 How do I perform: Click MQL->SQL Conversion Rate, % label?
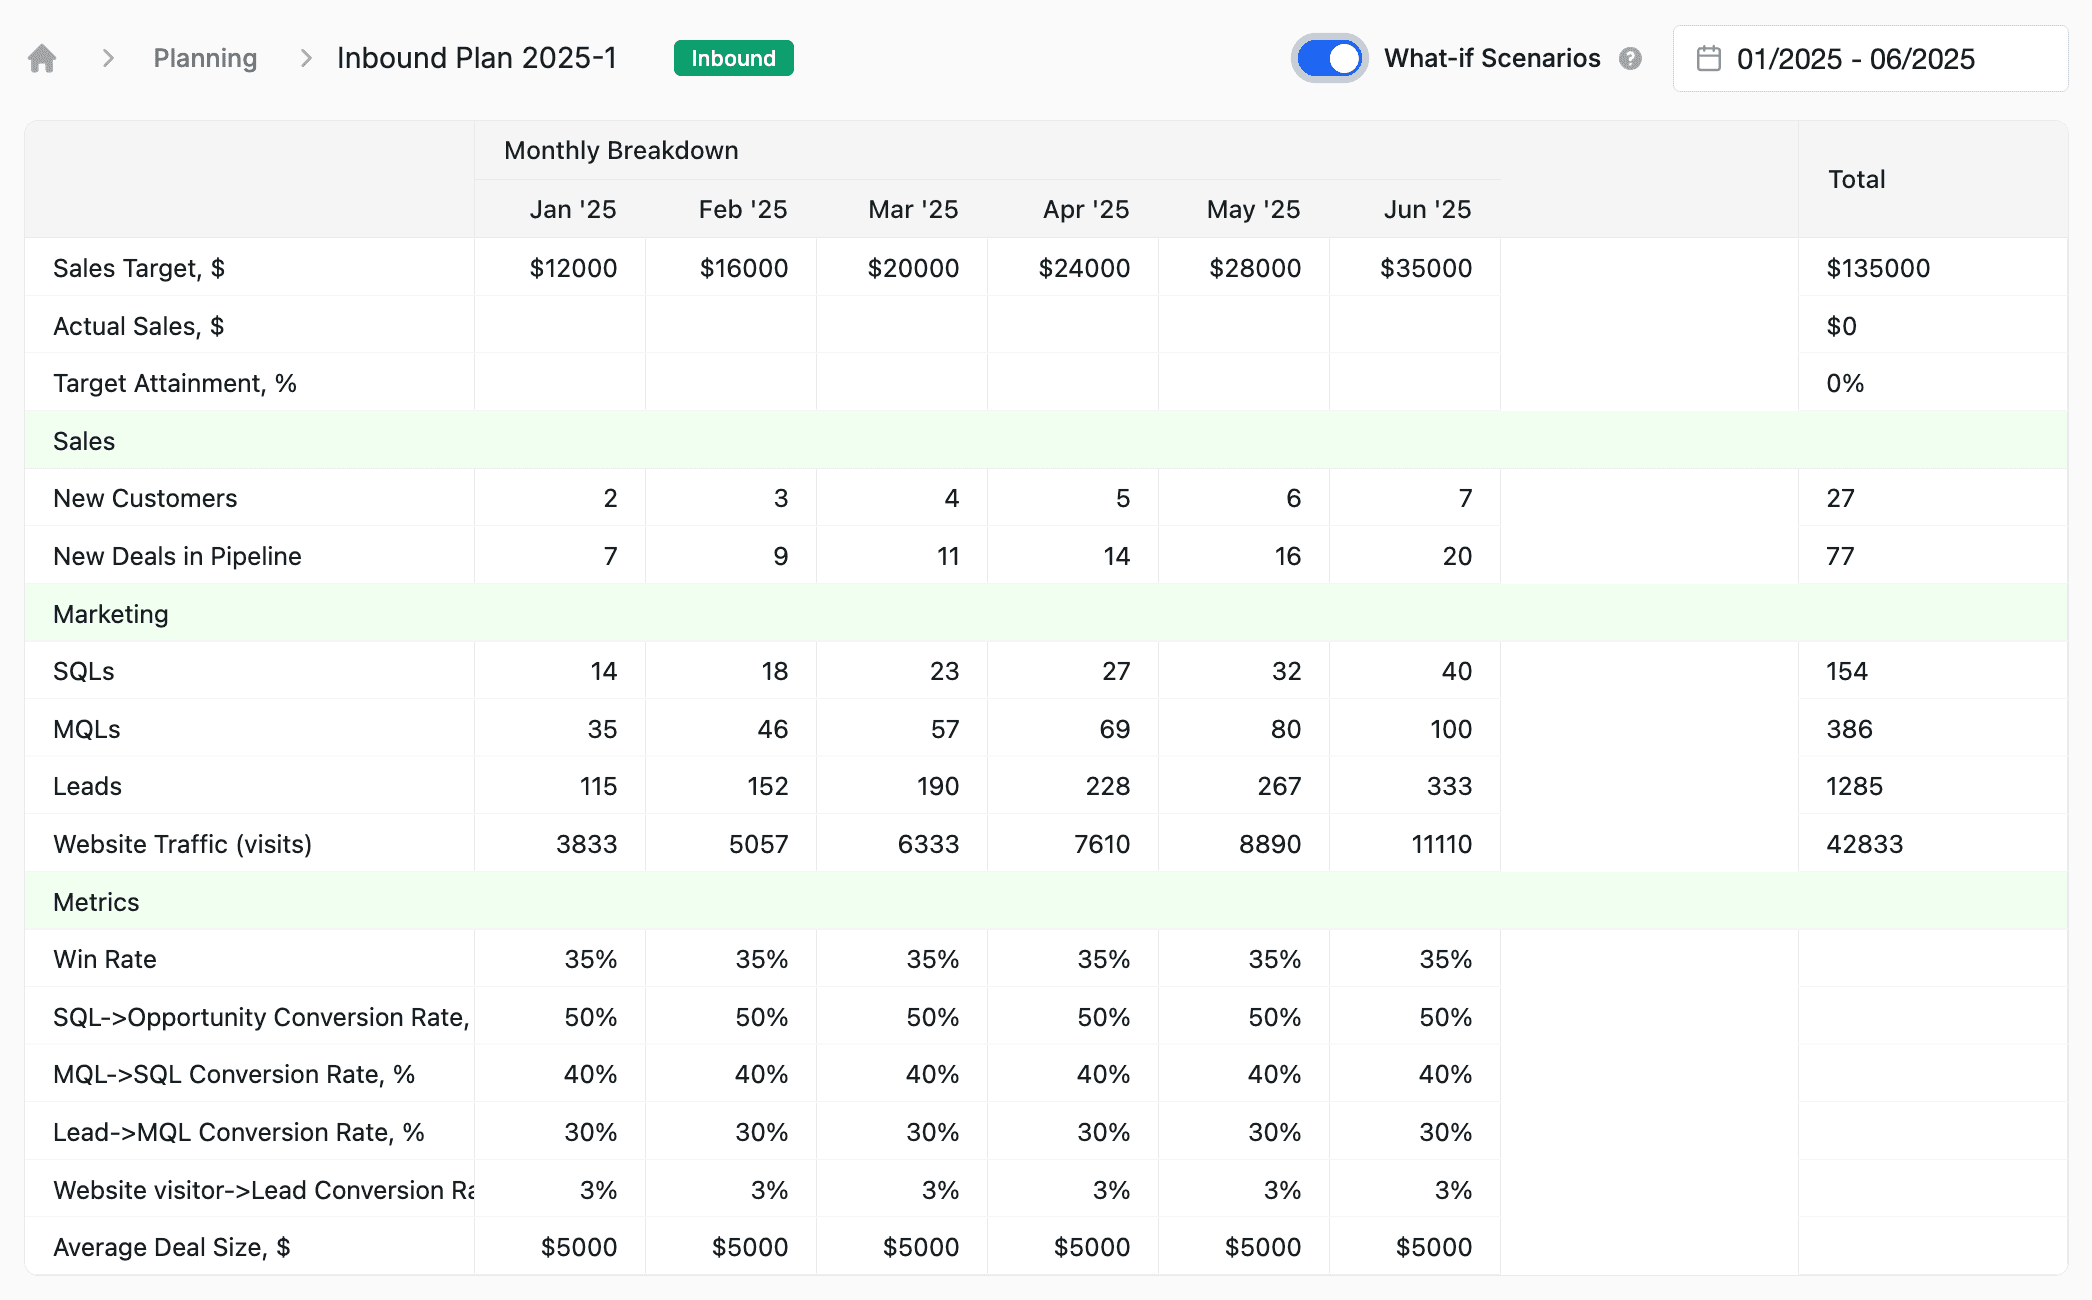234,1074
